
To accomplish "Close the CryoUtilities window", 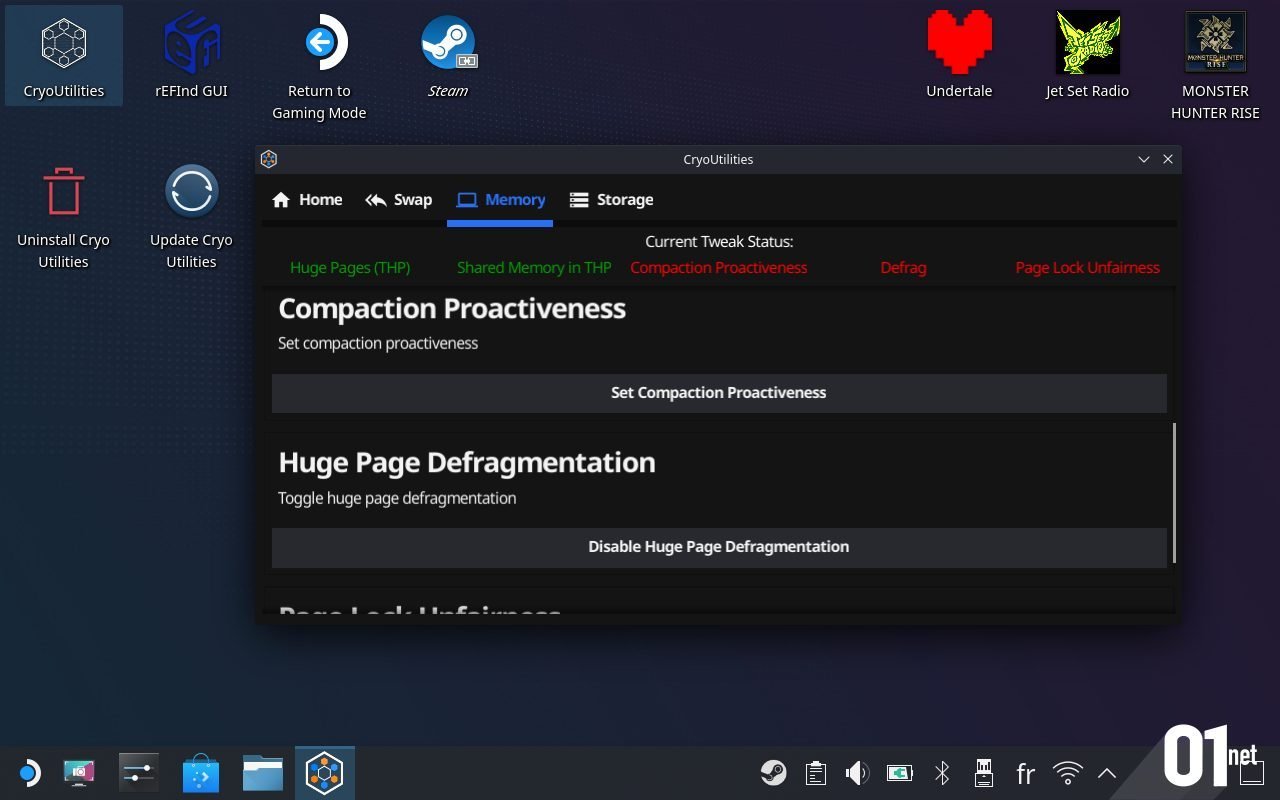I will [x=1167, y=159].
